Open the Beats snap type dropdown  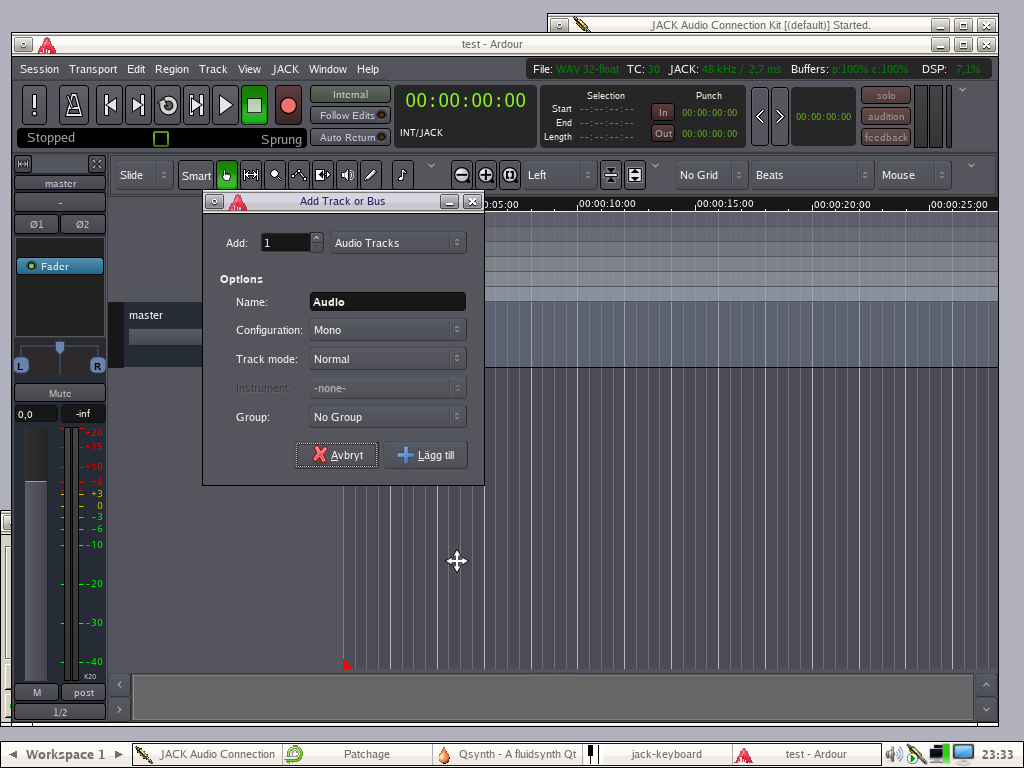point(812,175)
